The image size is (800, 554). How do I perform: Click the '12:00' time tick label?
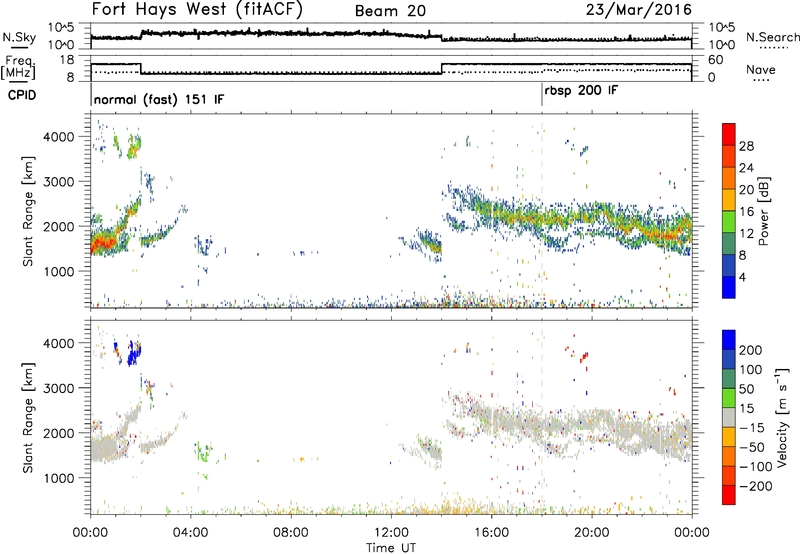click(391, 533)
